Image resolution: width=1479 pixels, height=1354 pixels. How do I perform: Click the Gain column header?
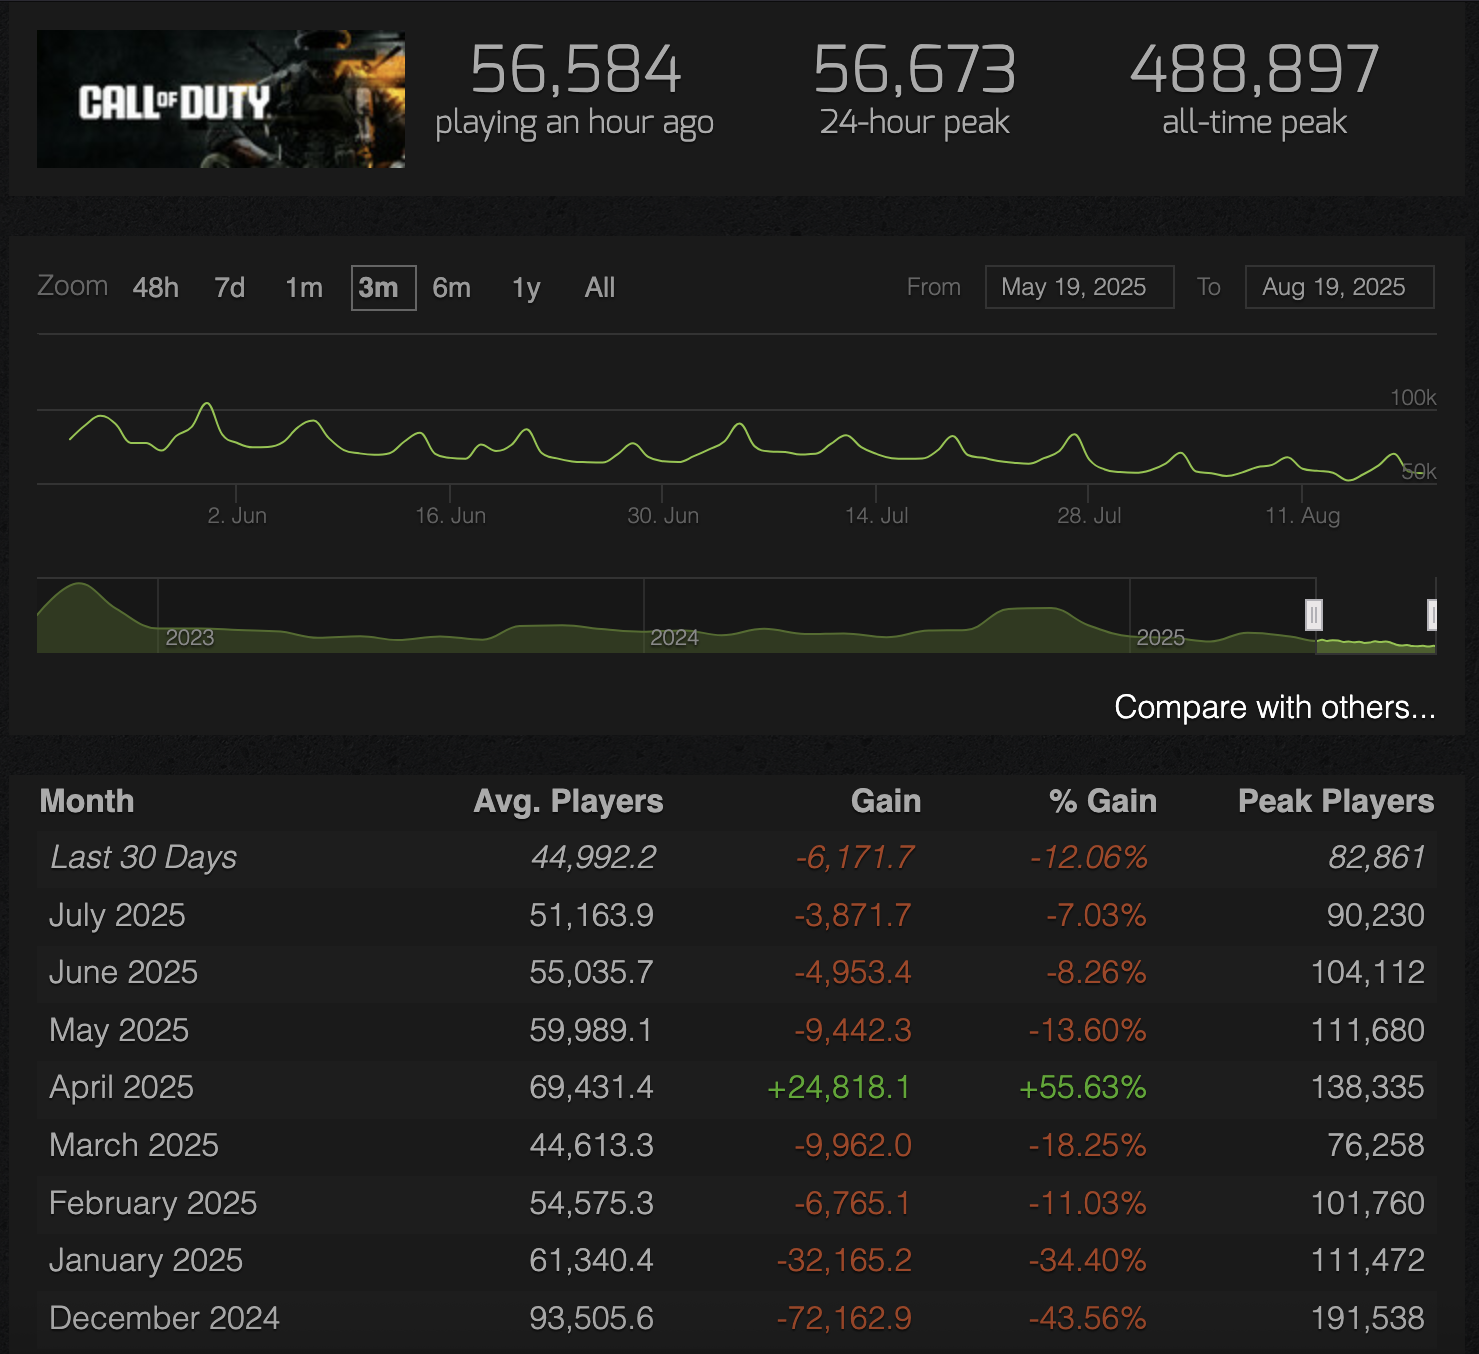pyautogui.click(x=886, y=801)
